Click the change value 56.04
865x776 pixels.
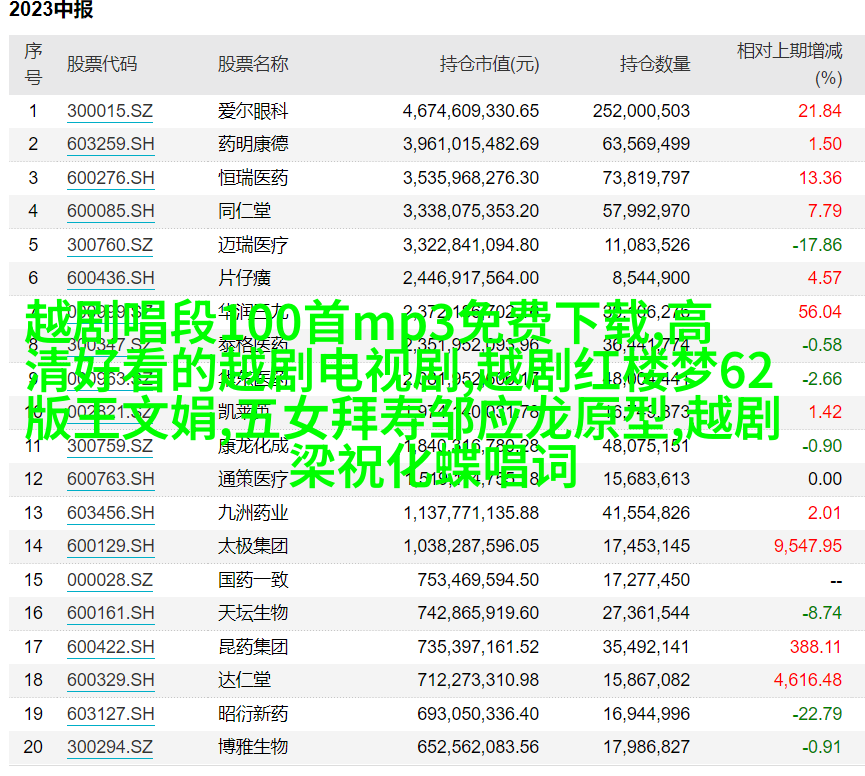tap(820, 312)
